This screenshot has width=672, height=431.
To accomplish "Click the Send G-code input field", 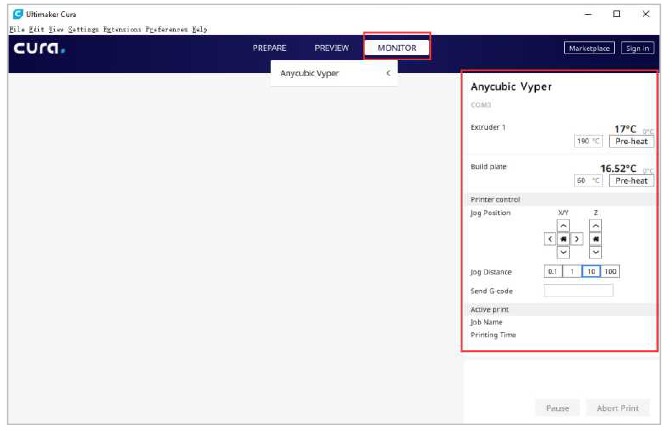I will point(579,290).
